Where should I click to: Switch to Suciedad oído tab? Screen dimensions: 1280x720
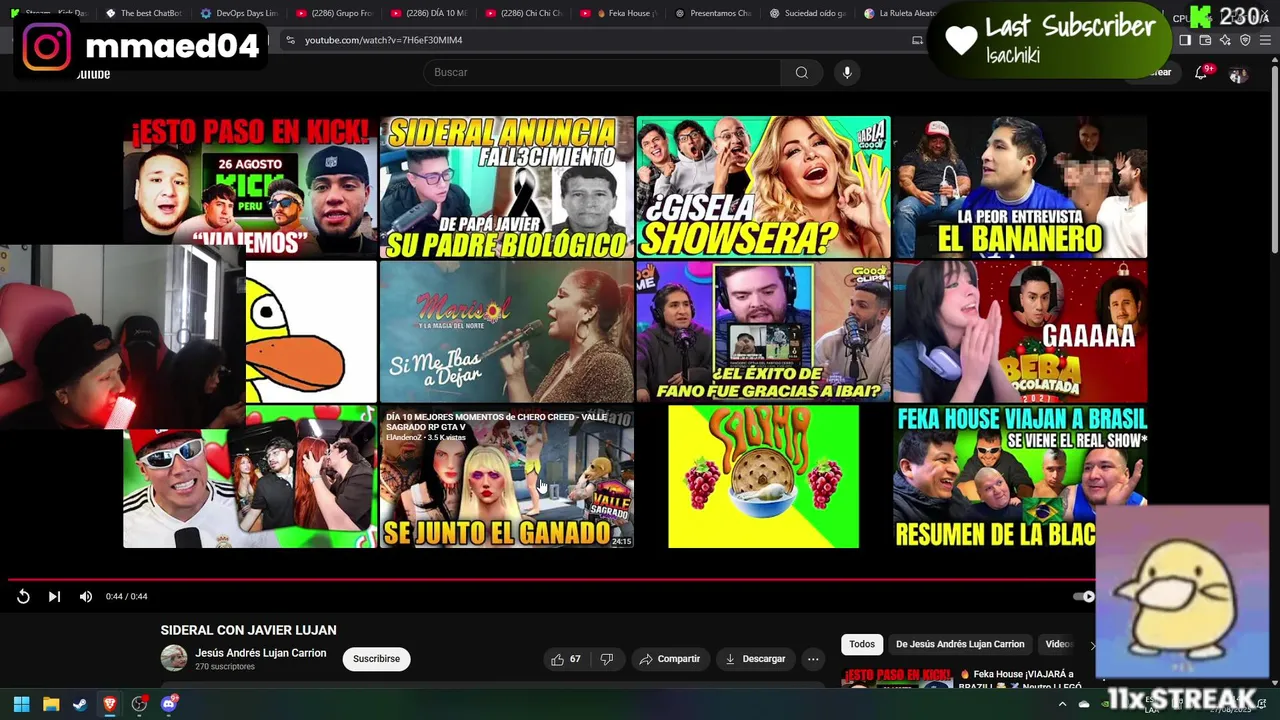(808, 13)
